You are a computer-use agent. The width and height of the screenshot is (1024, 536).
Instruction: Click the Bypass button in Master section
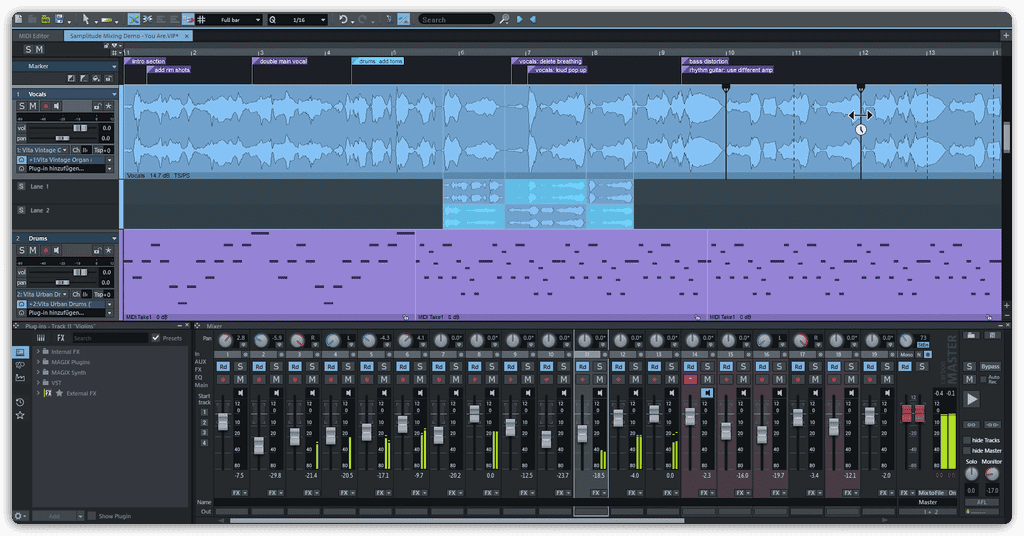click(x=990, y=366)
